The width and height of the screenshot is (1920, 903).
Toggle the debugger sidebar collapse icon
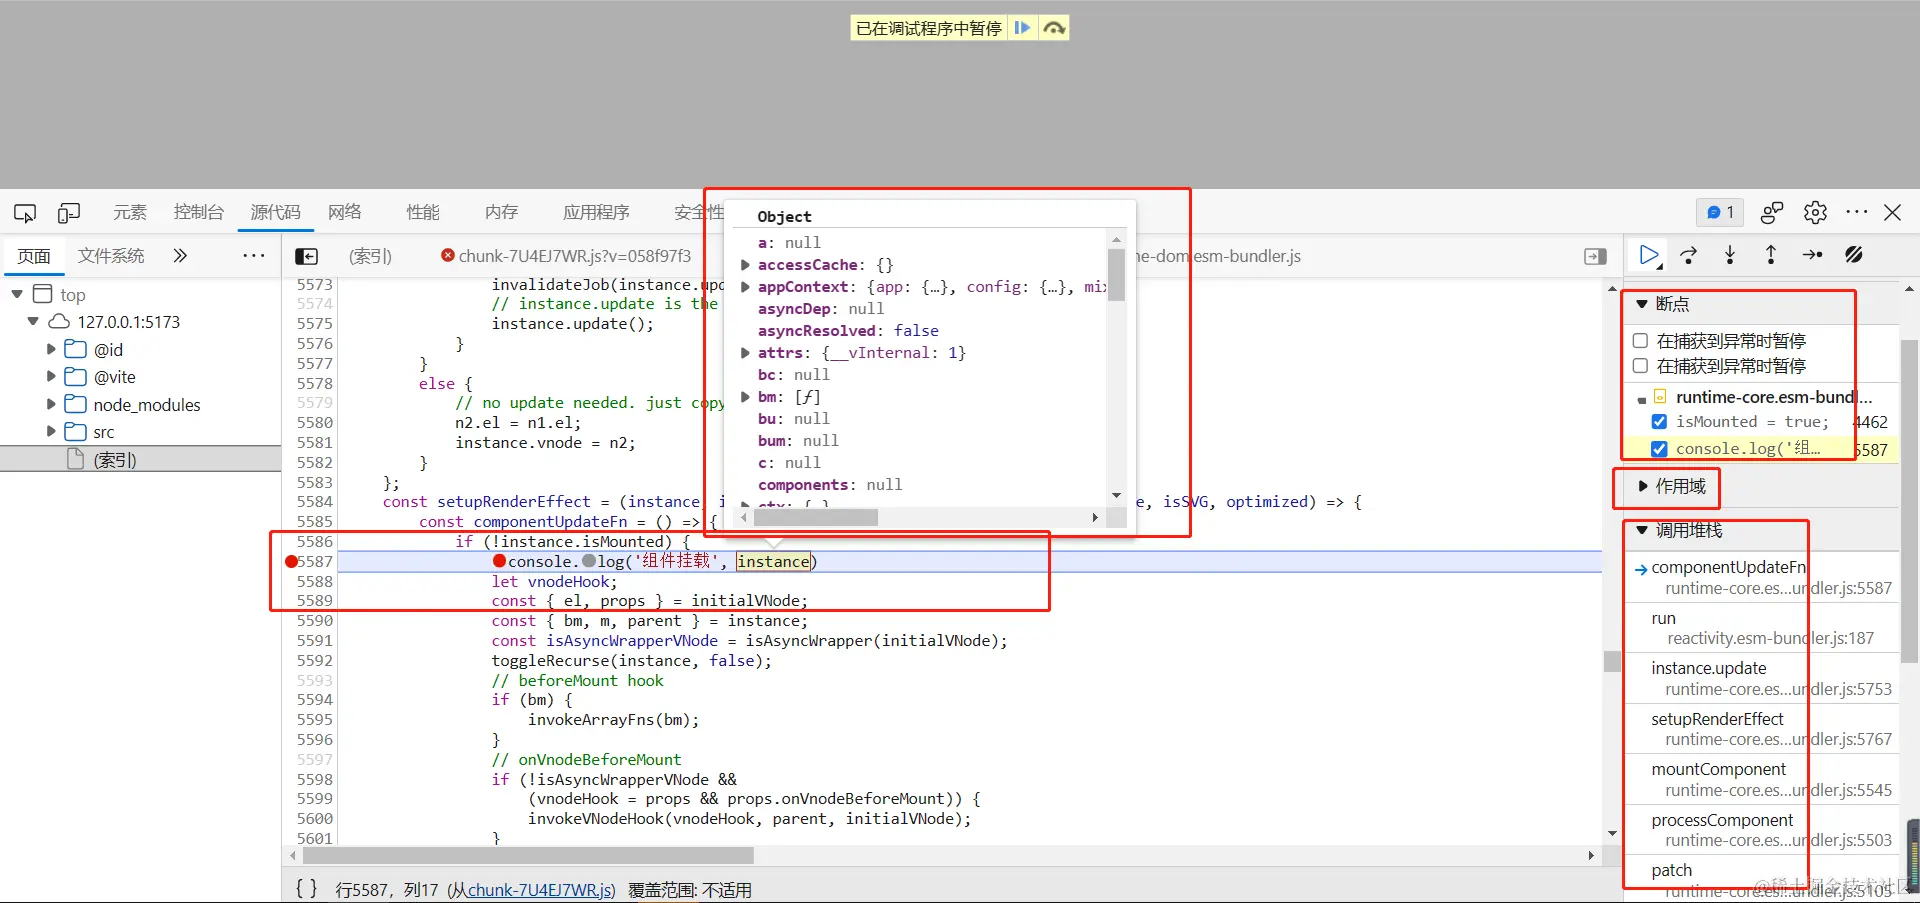click(x=1596, y=257)
